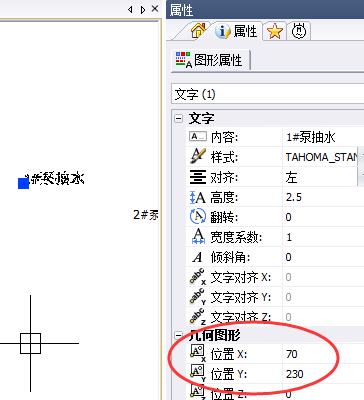Image resolution: width=364 pixels, height=400 pixels.
Task: Click the 倾斜角 oblique angle icon
Action: pos(197,257)
